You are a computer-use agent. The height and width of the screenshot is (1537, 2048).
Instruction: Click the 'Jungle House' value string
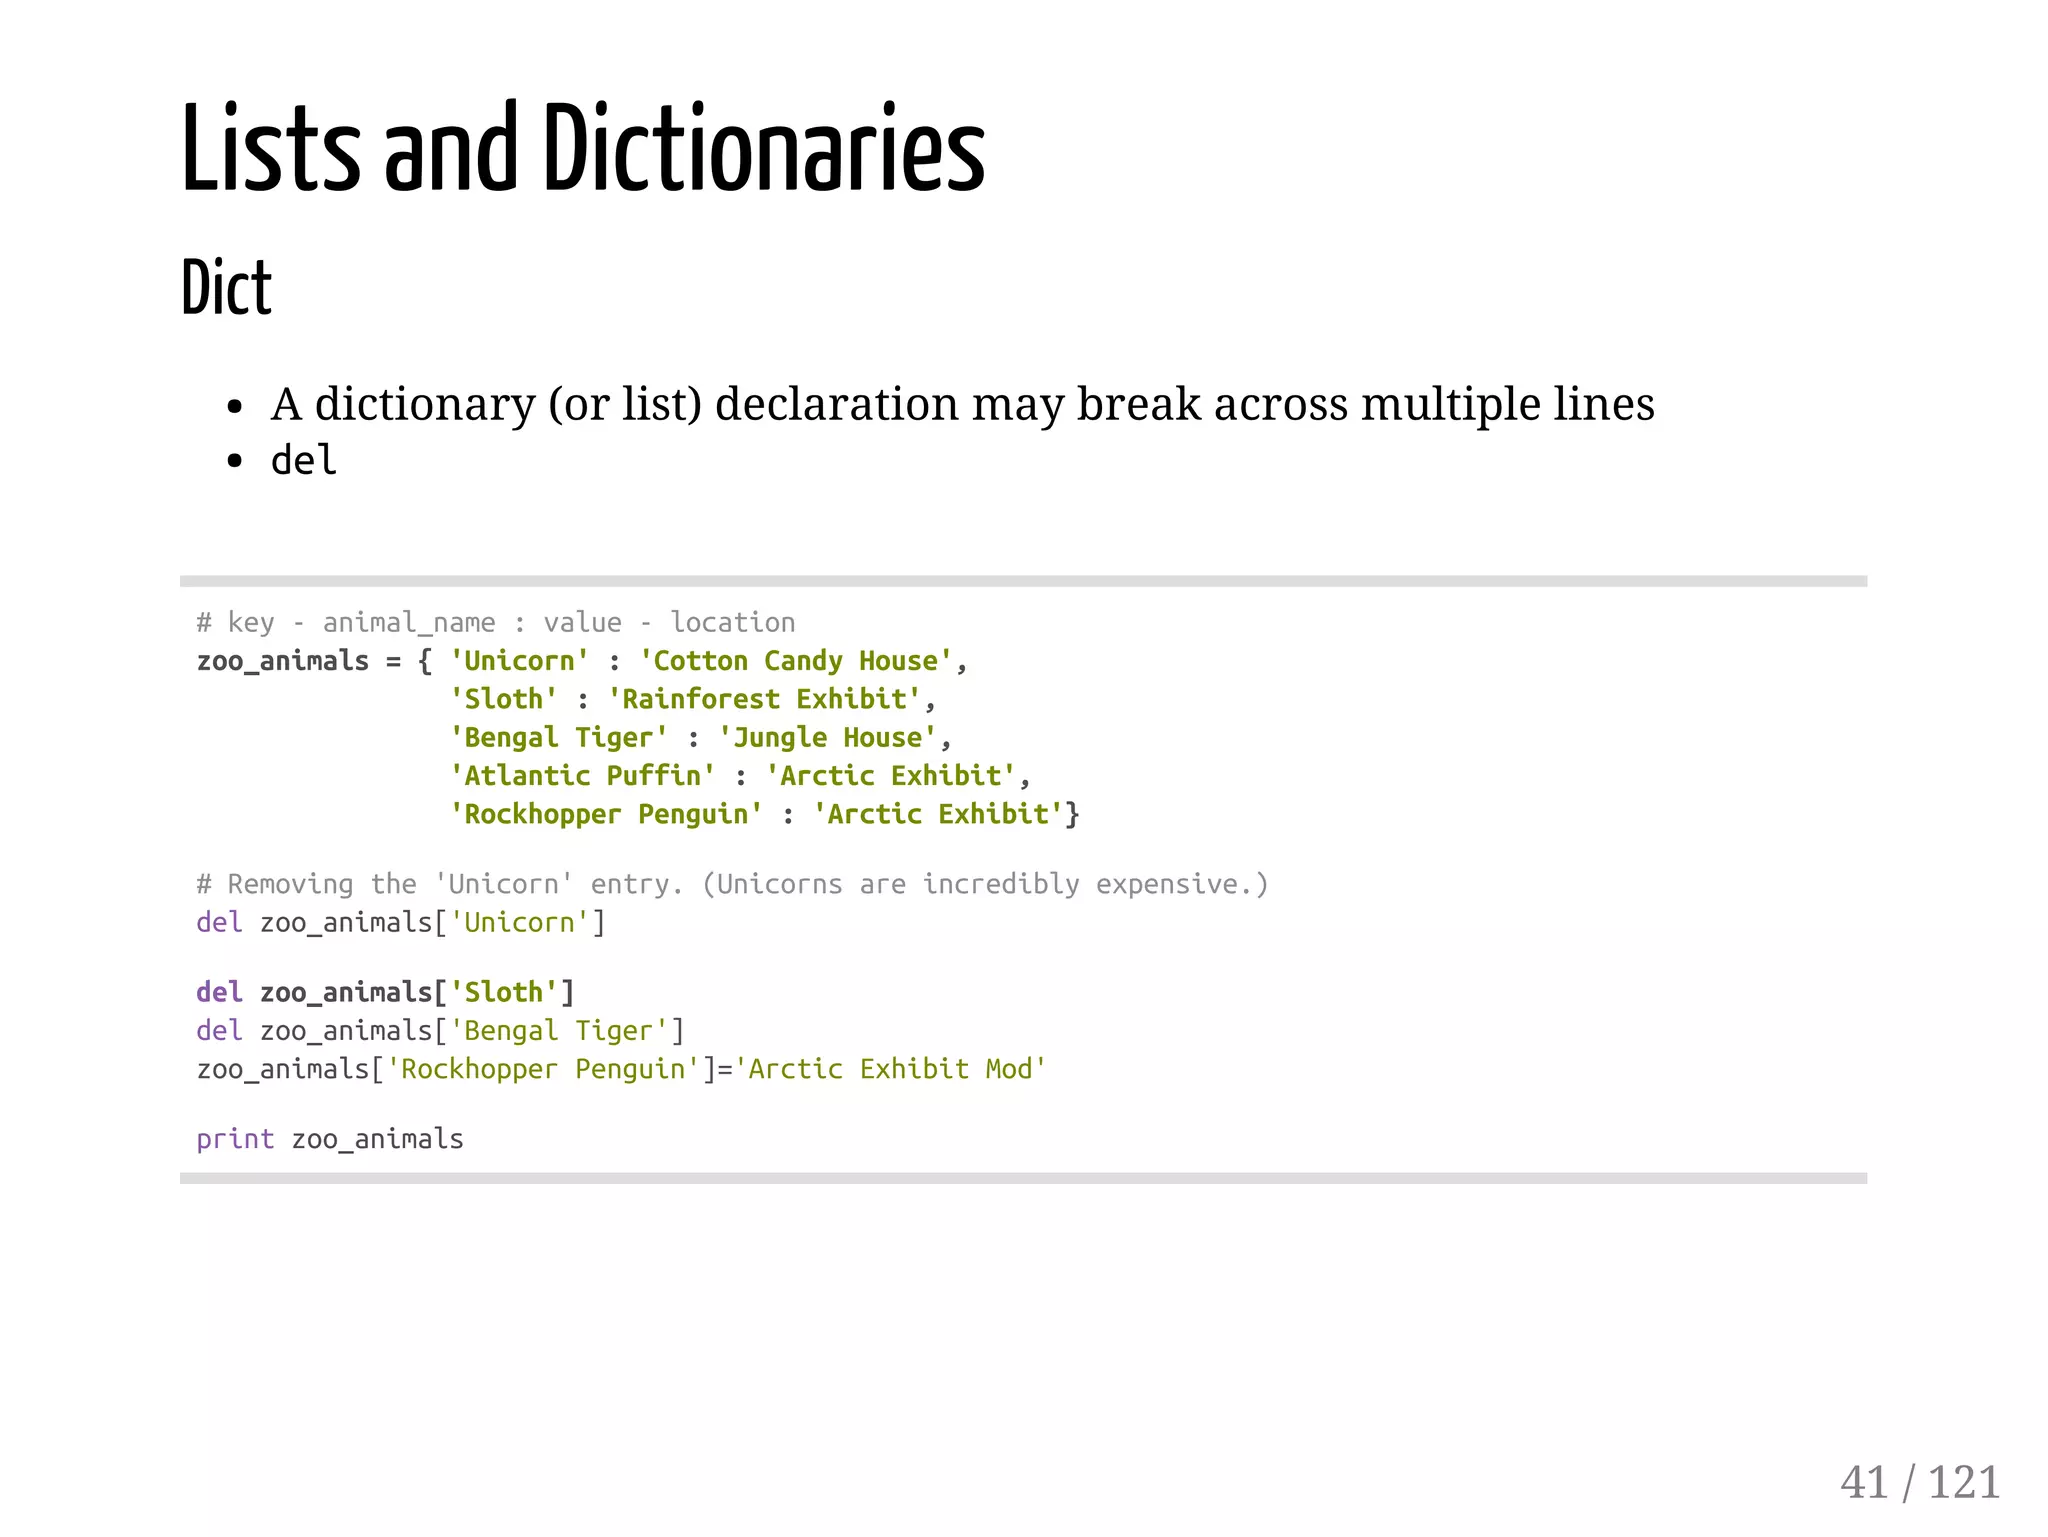(827, 738)
